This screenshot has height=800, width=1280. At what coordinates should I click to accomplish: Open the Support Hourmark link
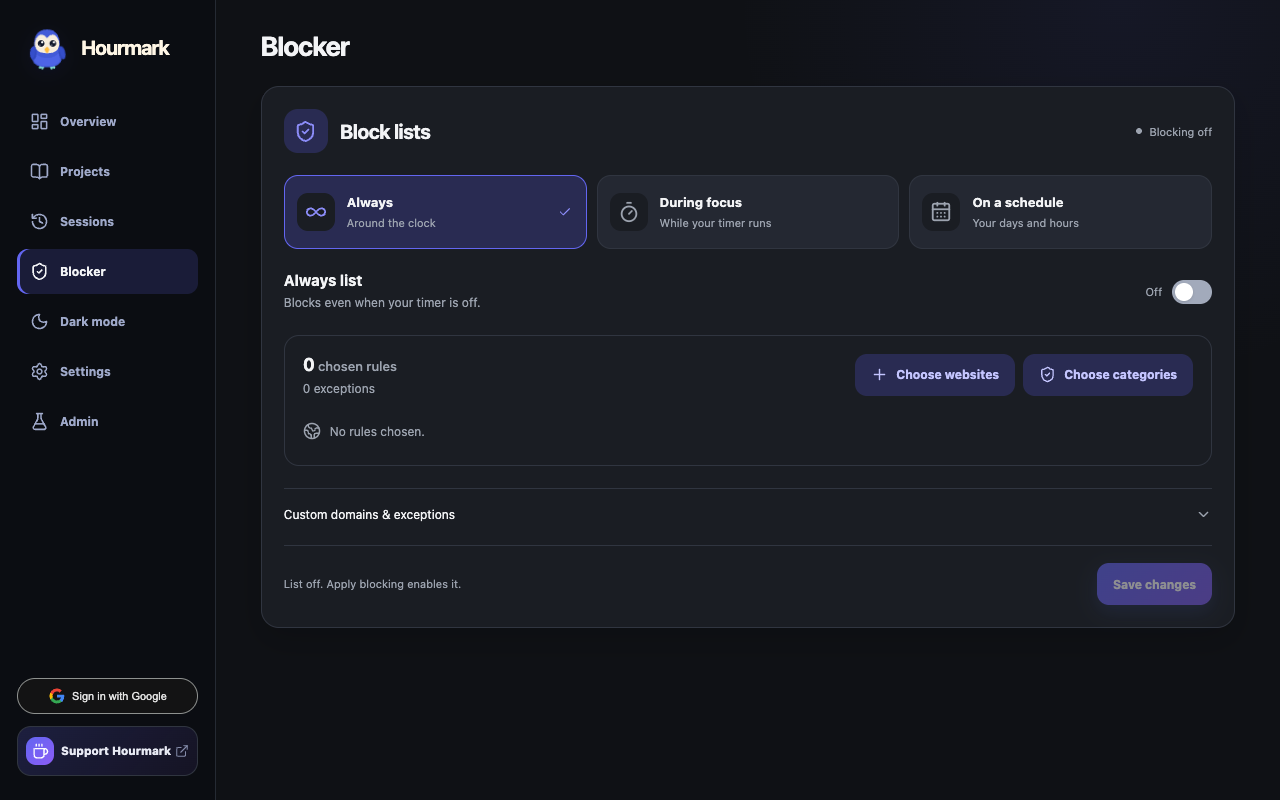tap(107, 751)
